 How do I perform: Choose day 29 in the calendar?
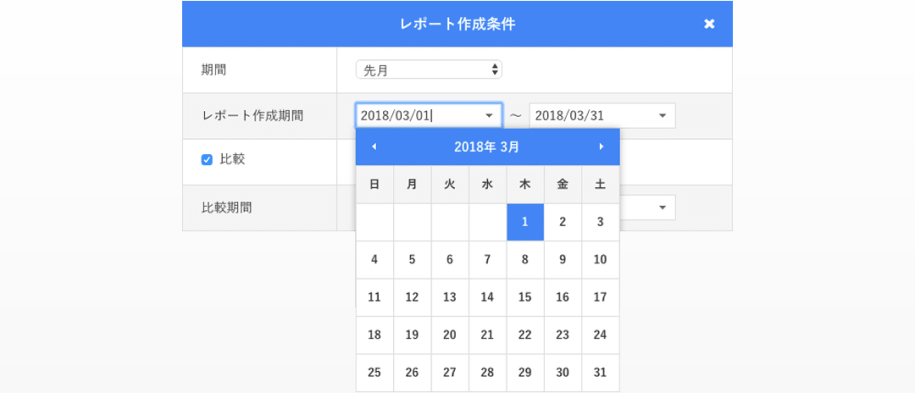(x=525, y=373)
